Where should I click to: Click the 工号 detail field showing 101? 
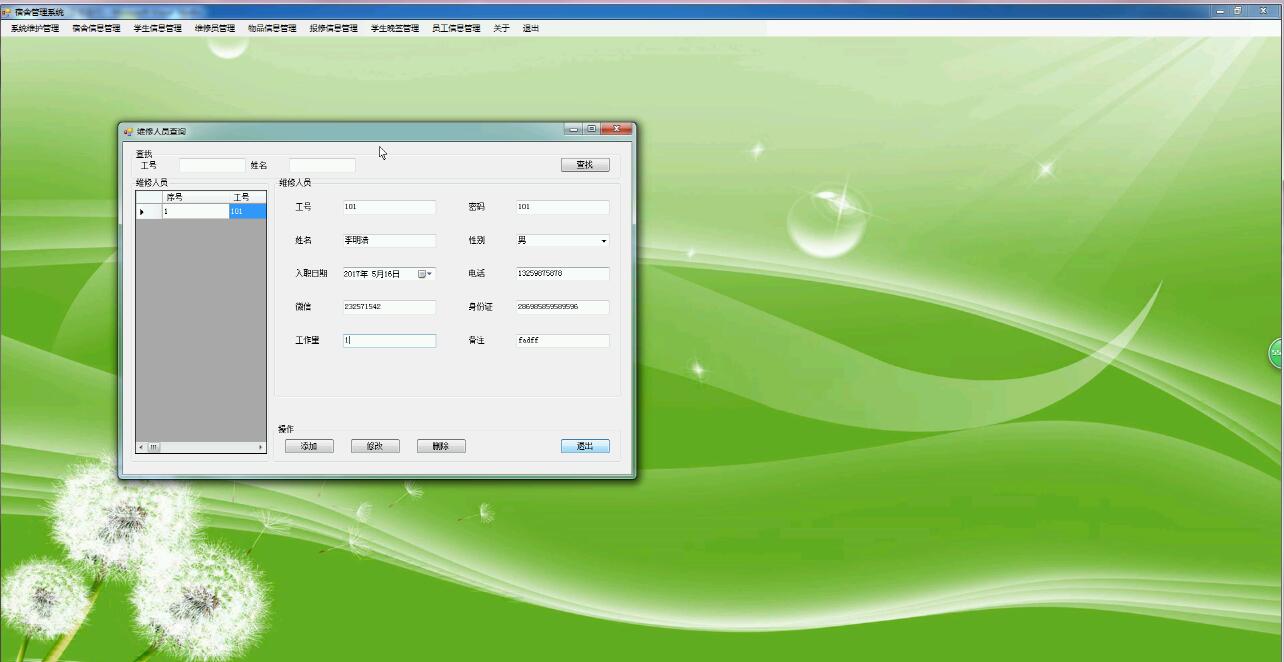coord(389,207)
